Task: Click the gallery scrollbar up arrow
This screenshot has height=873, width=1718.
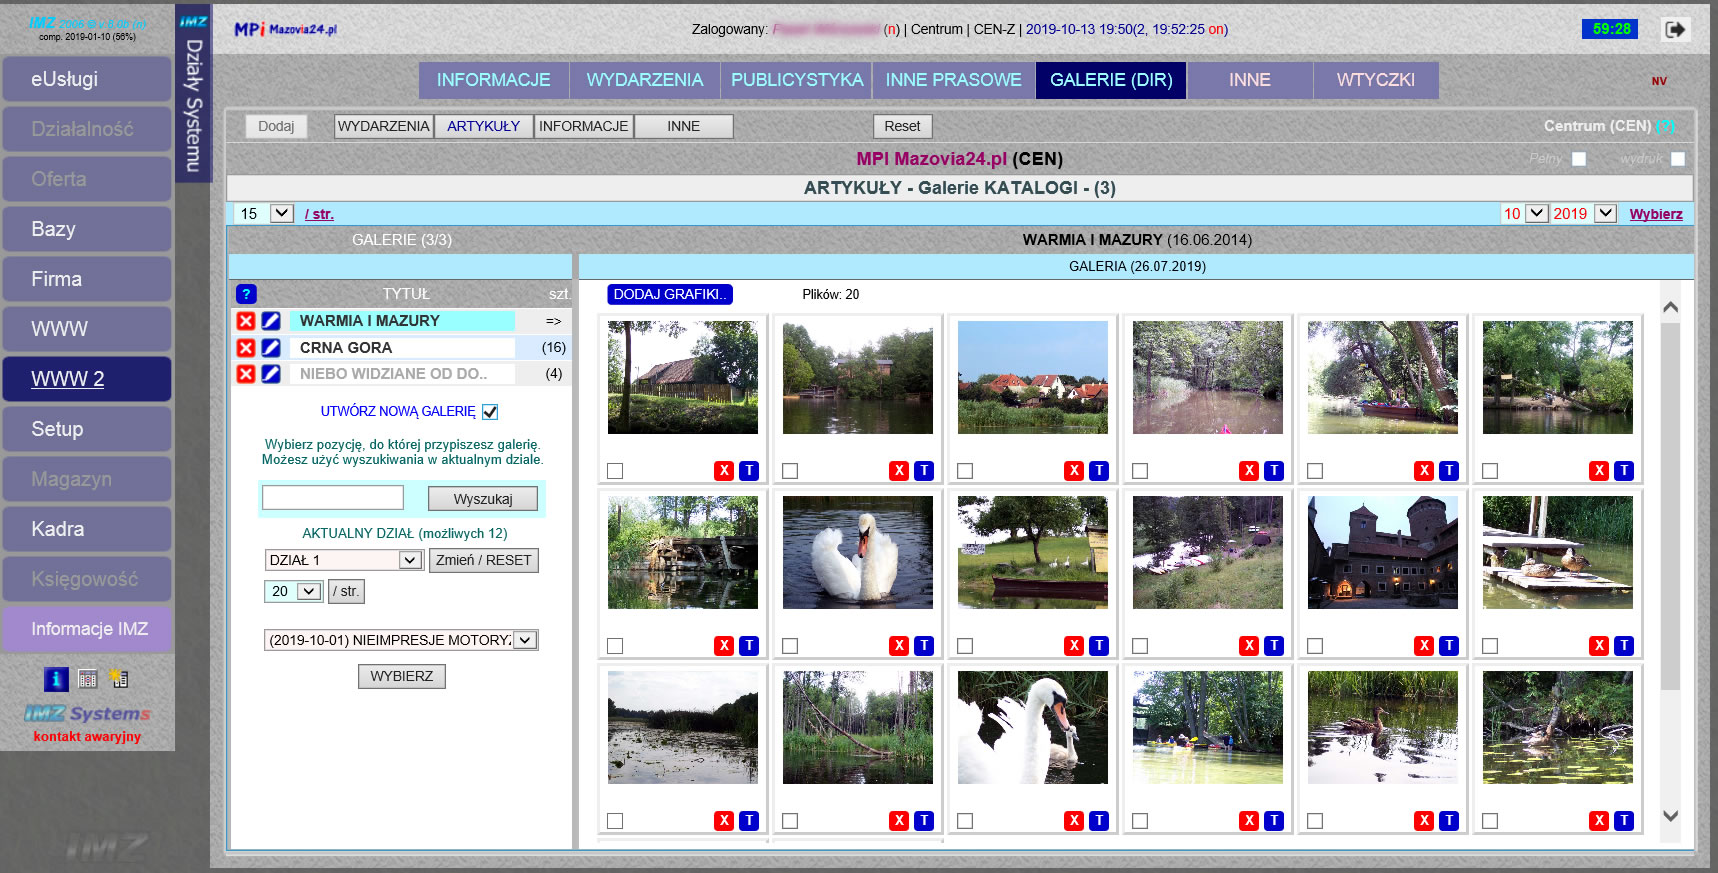Action: [1670, 307]
